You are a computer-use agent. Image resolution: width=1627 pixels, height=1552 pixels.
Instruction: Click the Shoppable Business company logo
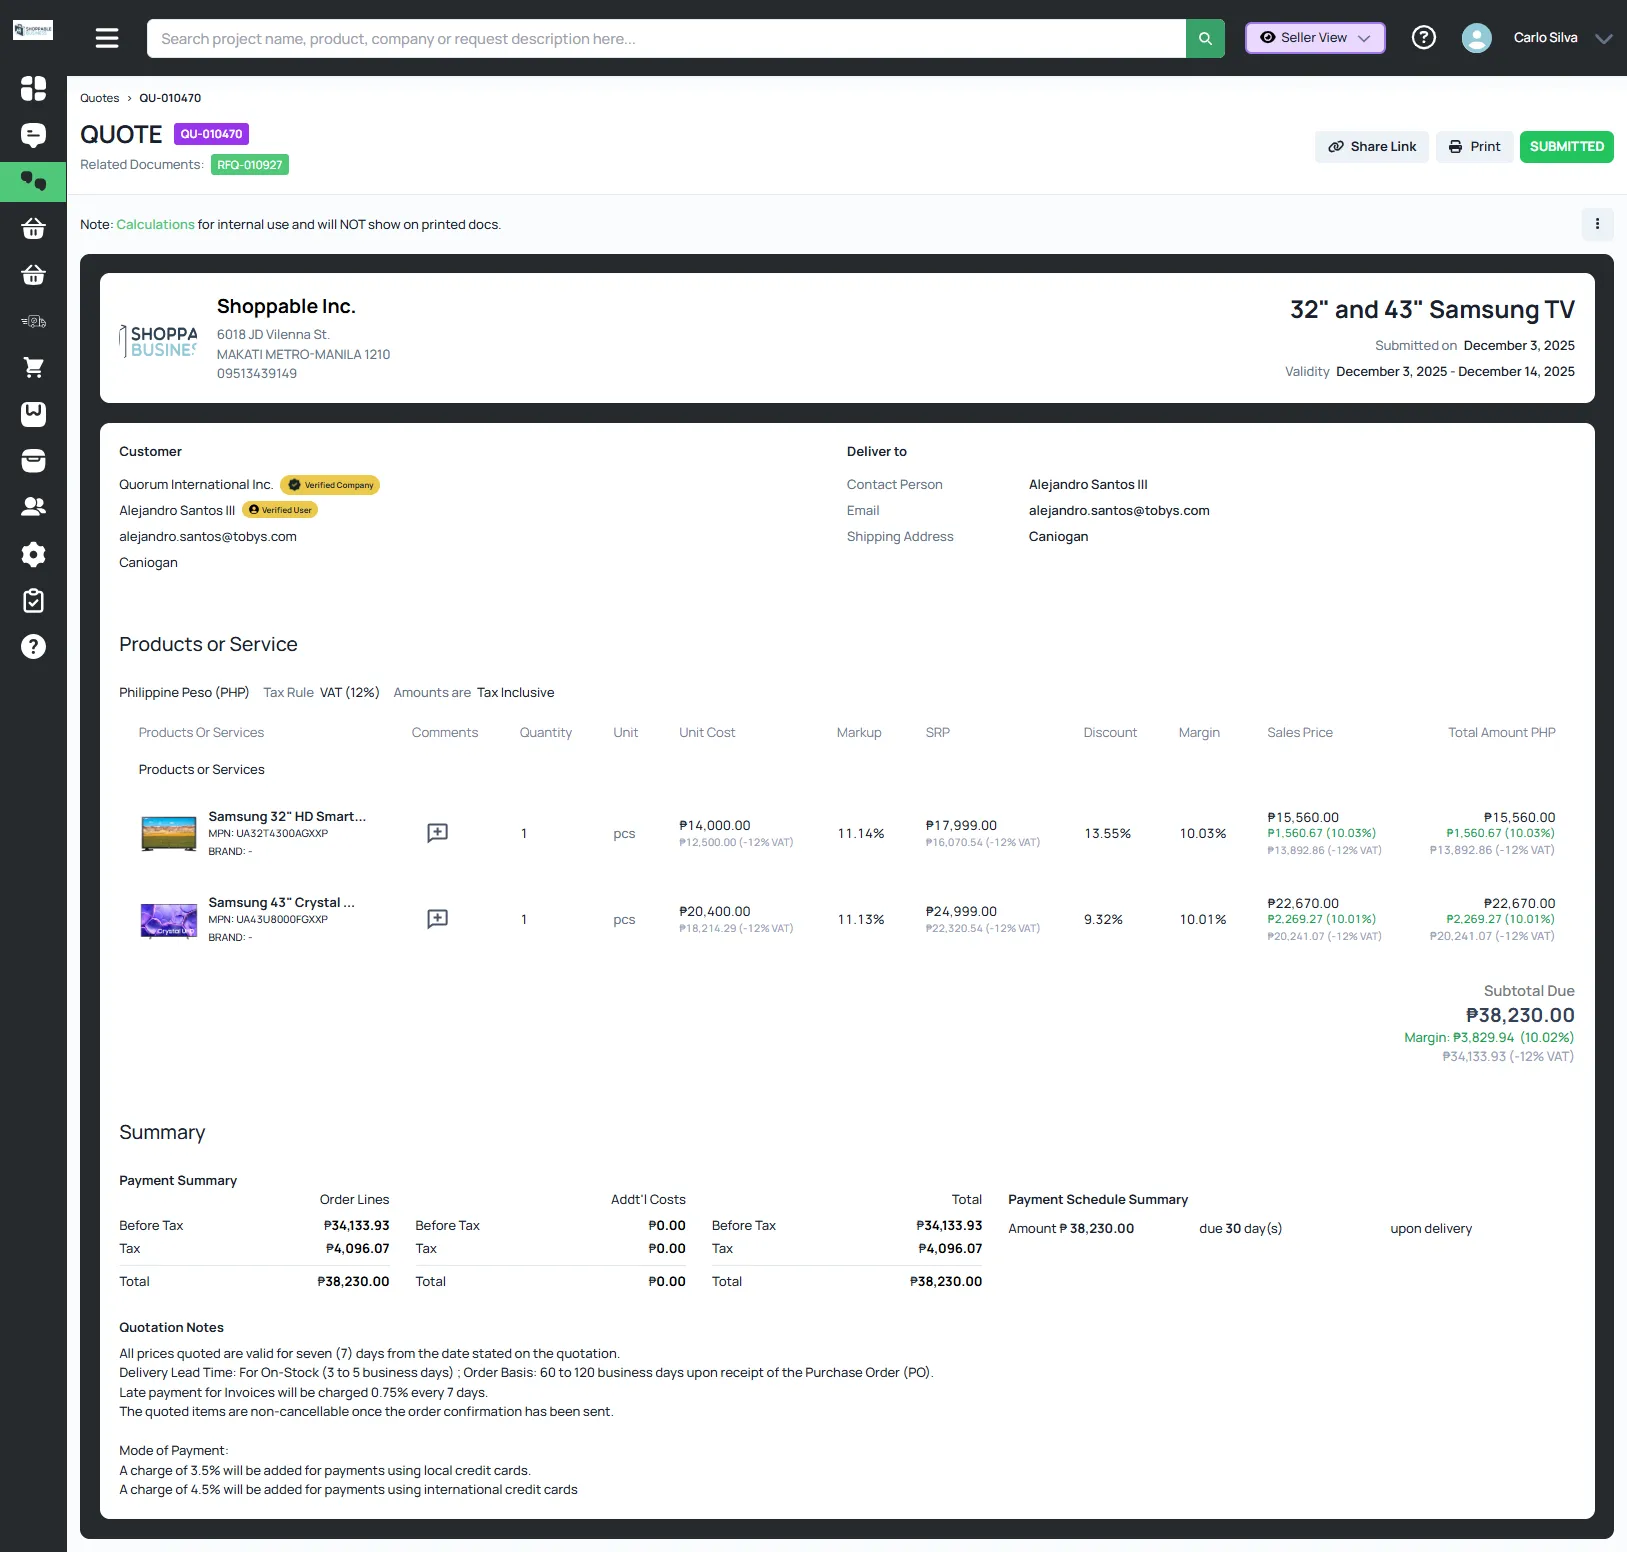158,341
